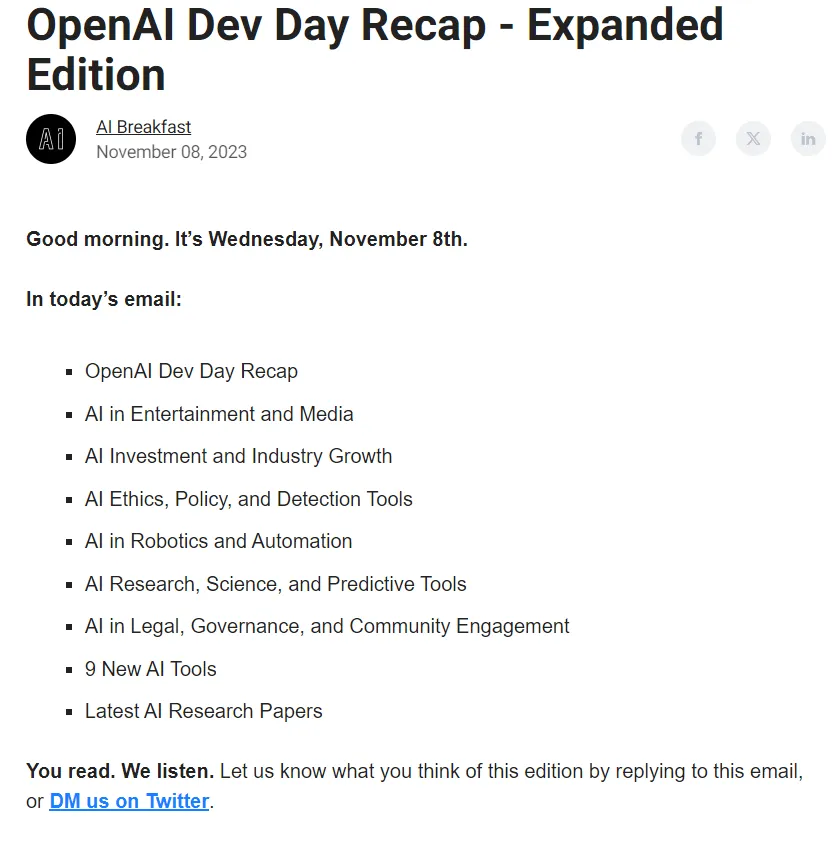
Task: Open the AI Breakfast author link
Action: point(144,127)
